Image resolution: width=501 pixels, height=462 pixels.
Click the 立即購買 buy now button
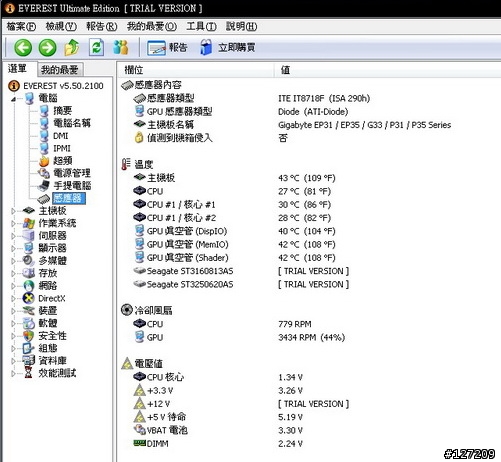pos(228,48)
